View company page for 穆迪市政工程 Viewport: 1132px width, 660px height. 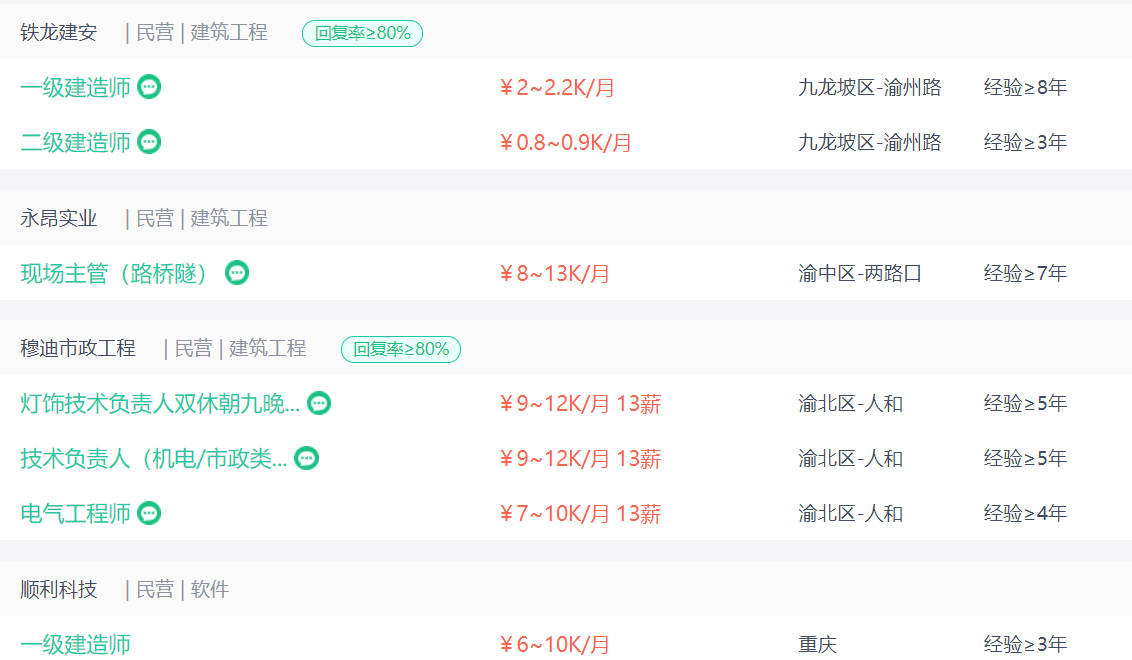tap(78, 348)
